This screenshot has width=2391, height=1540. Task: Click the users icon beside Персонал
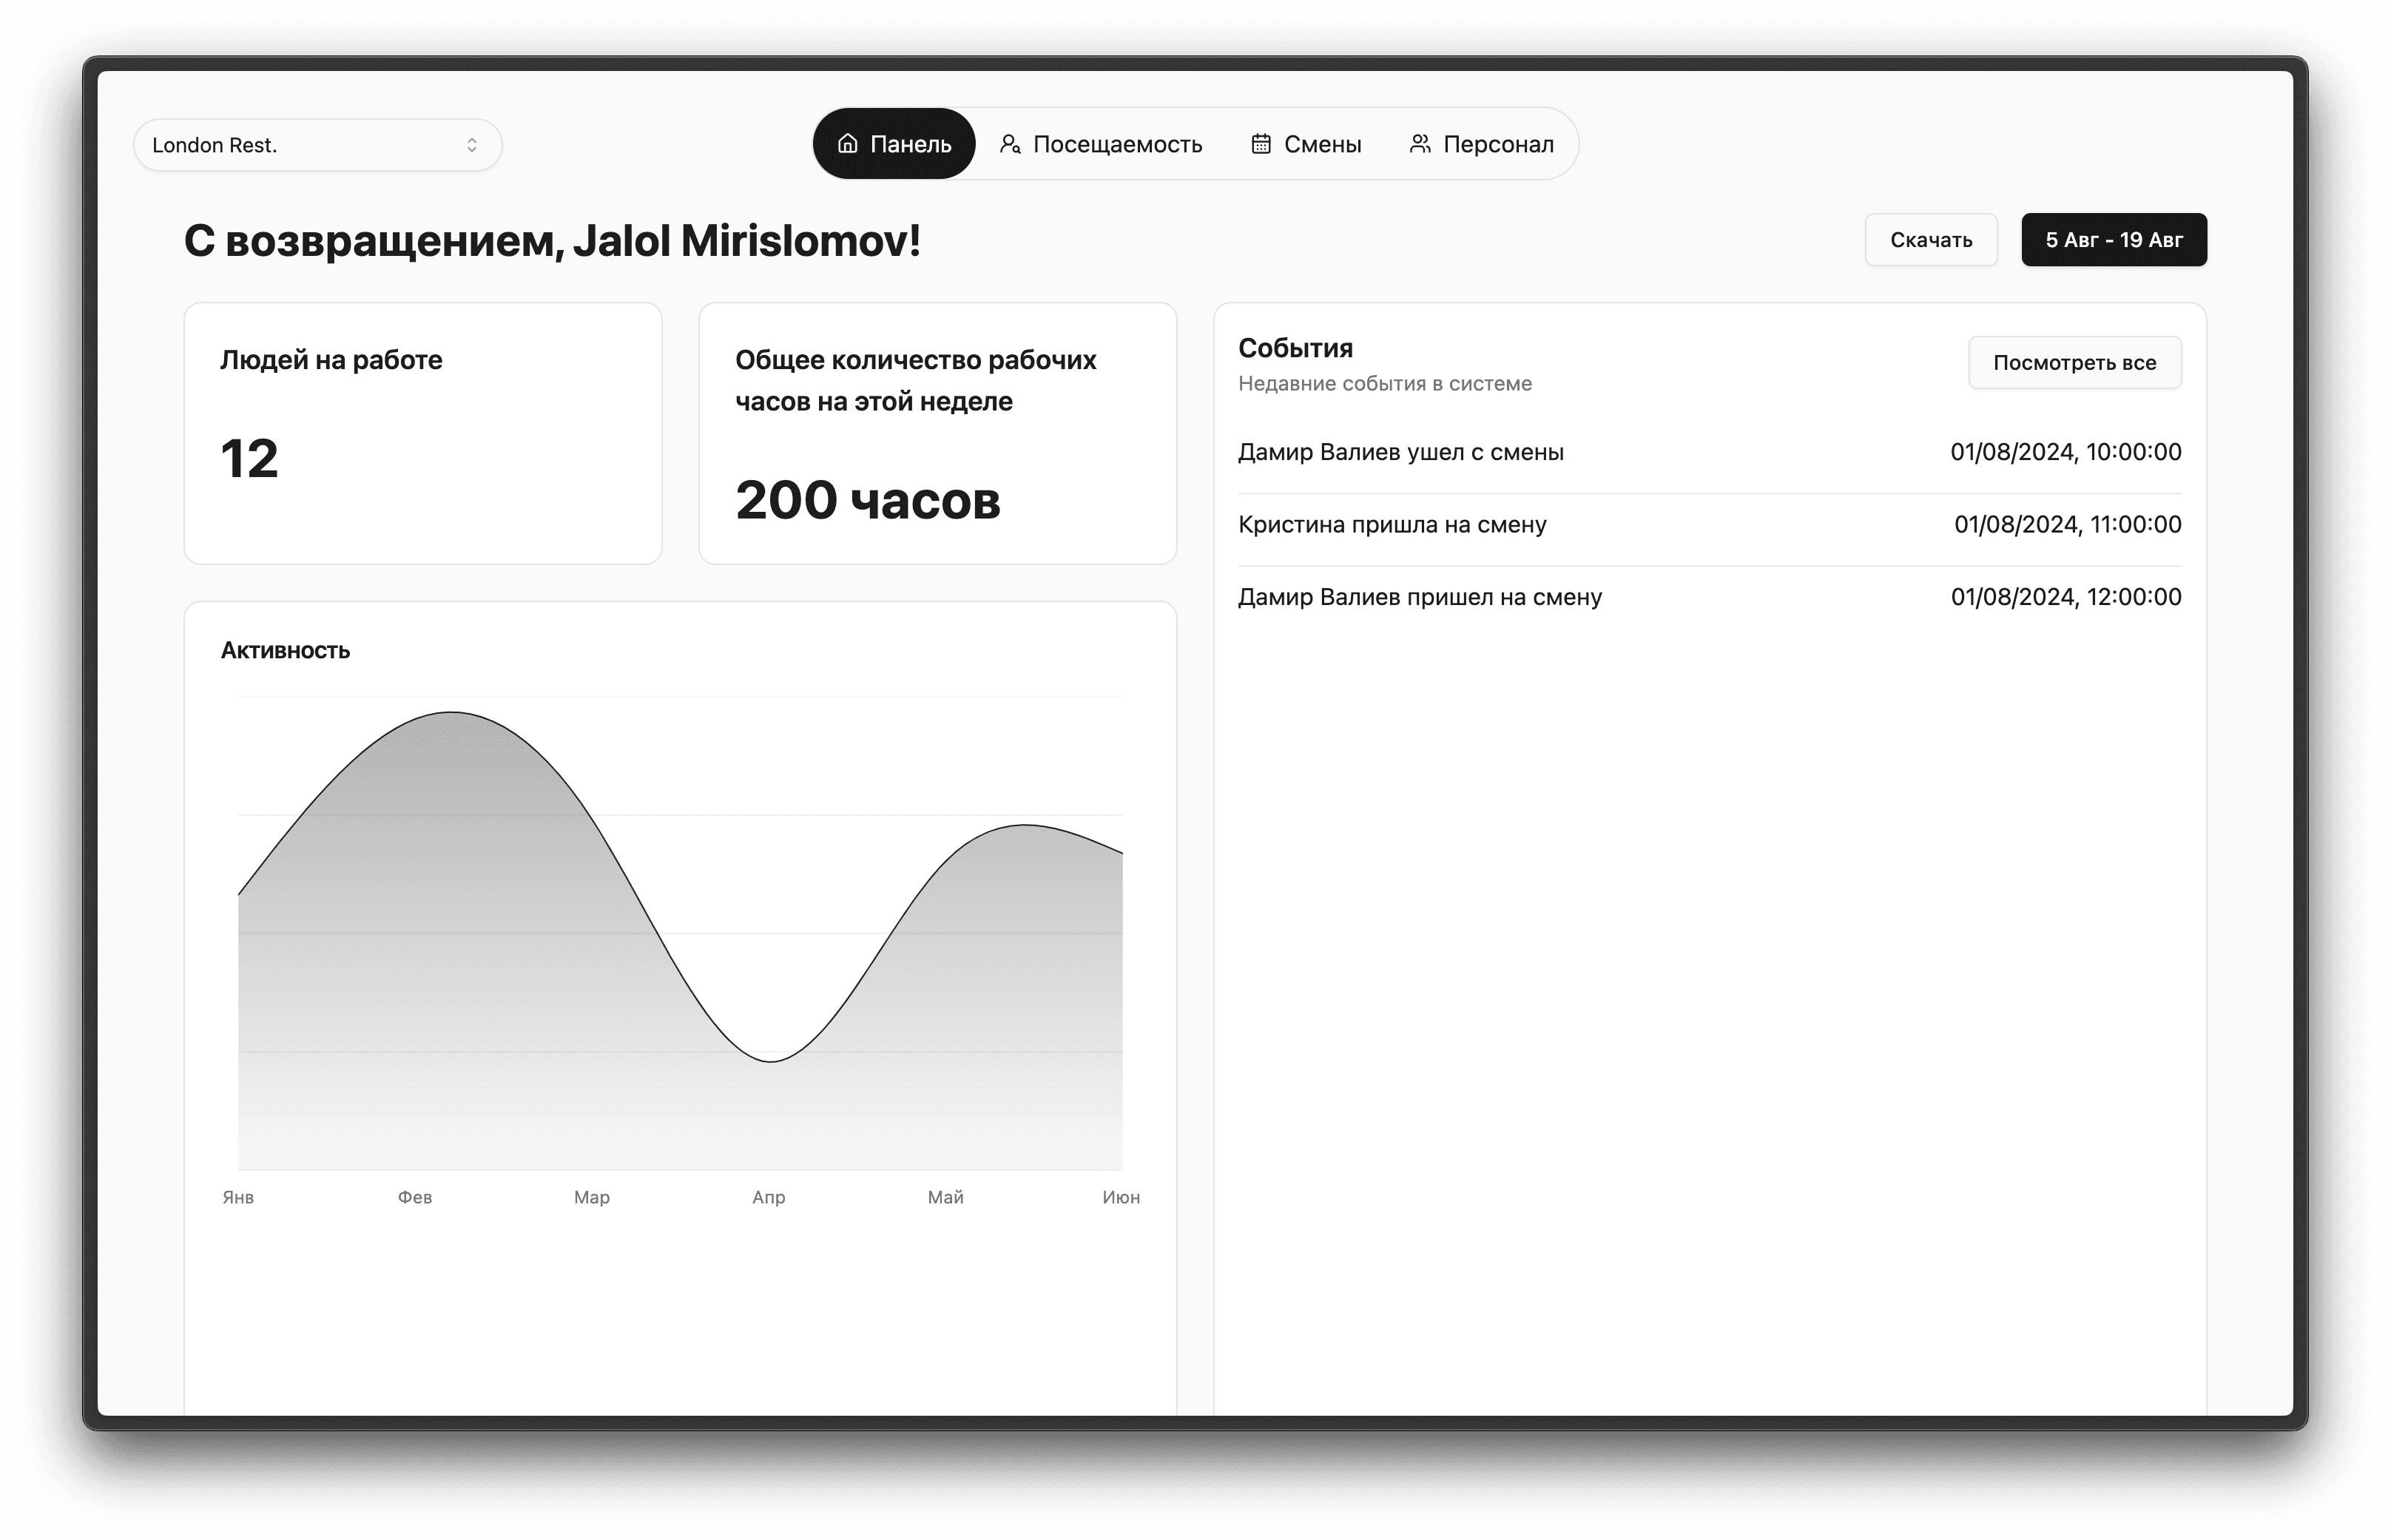point(1420,144)
